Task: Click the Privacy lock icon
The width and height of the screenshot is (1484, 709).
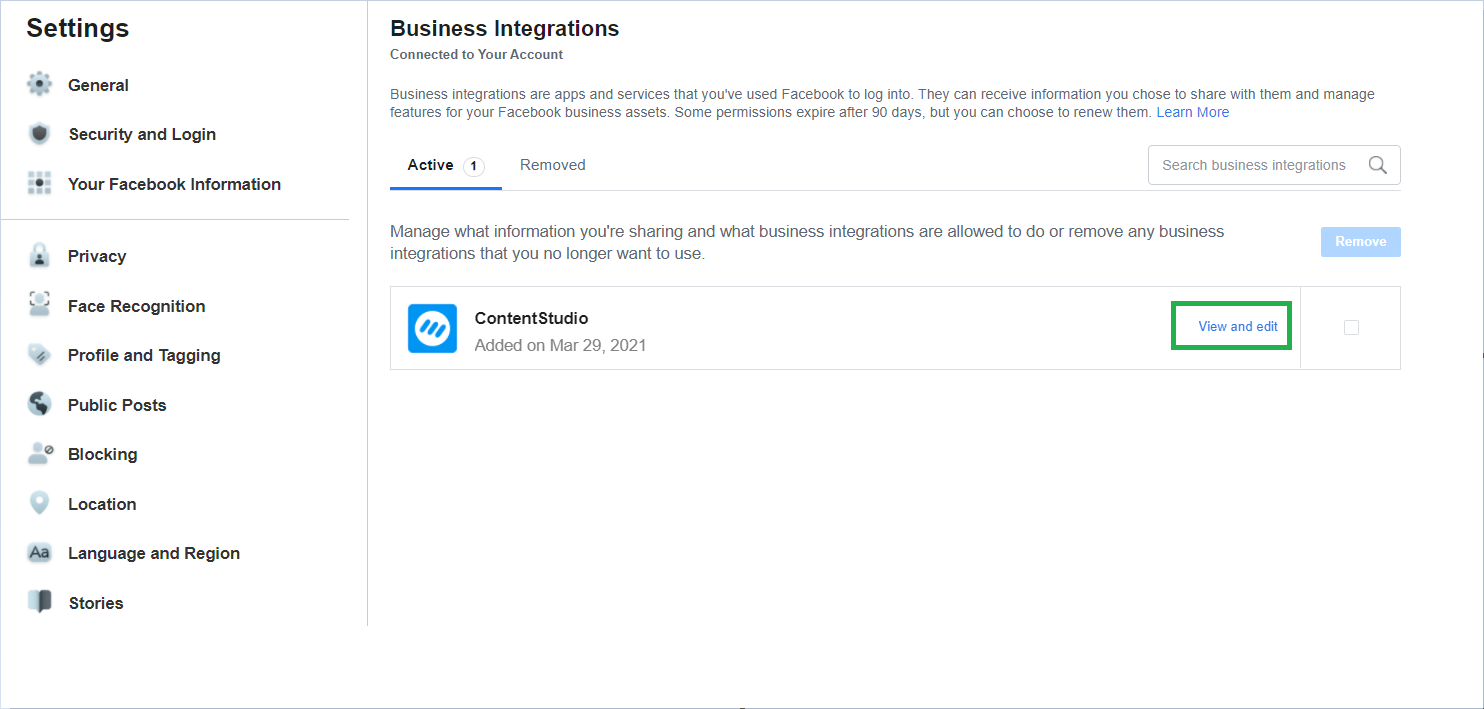Action: point(40,256)
